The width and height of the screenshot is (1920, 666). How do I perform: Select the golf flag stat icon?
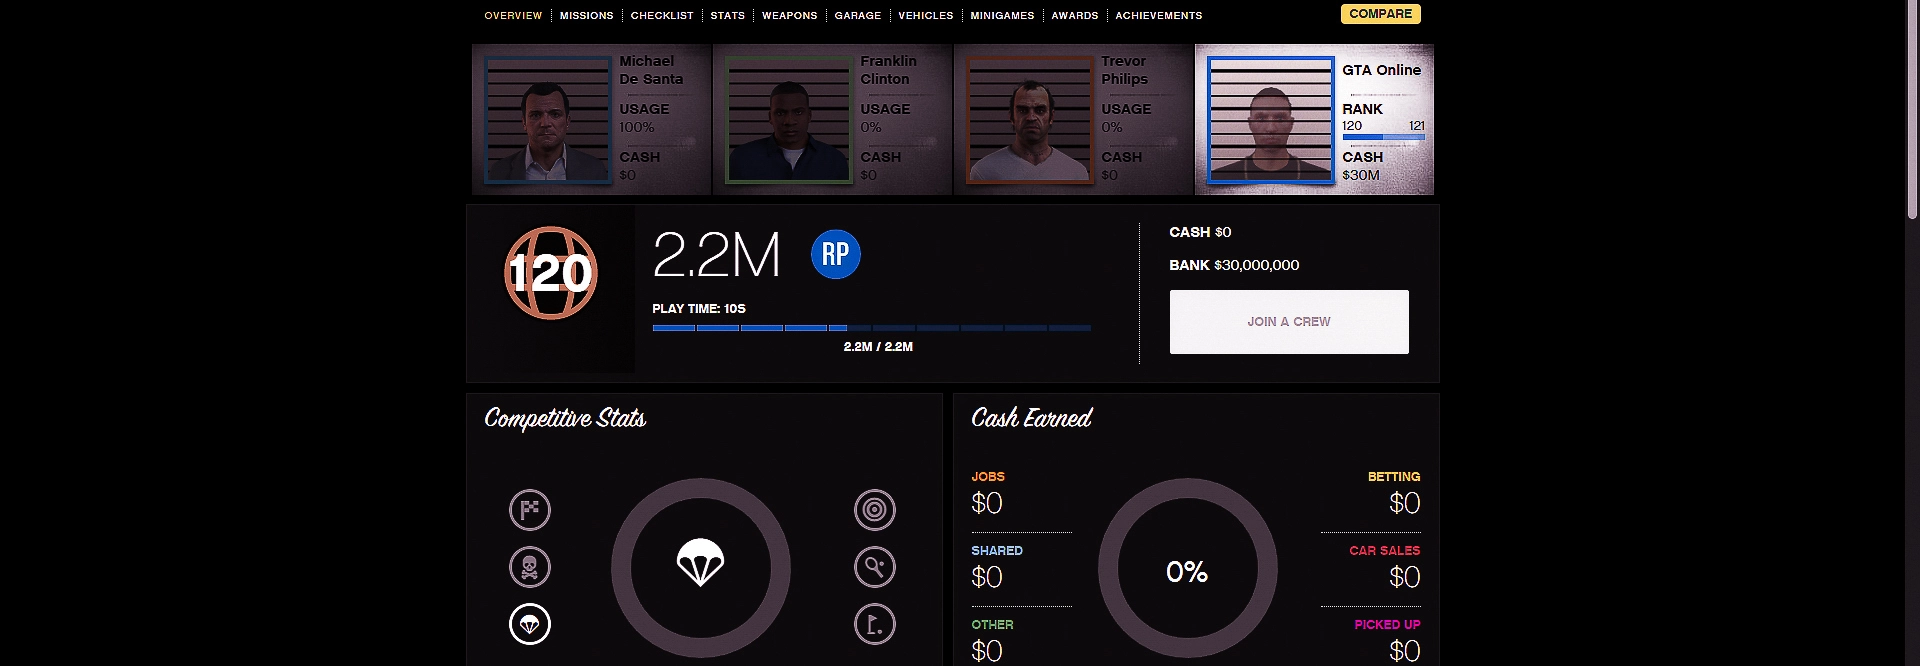click(875, 624)
